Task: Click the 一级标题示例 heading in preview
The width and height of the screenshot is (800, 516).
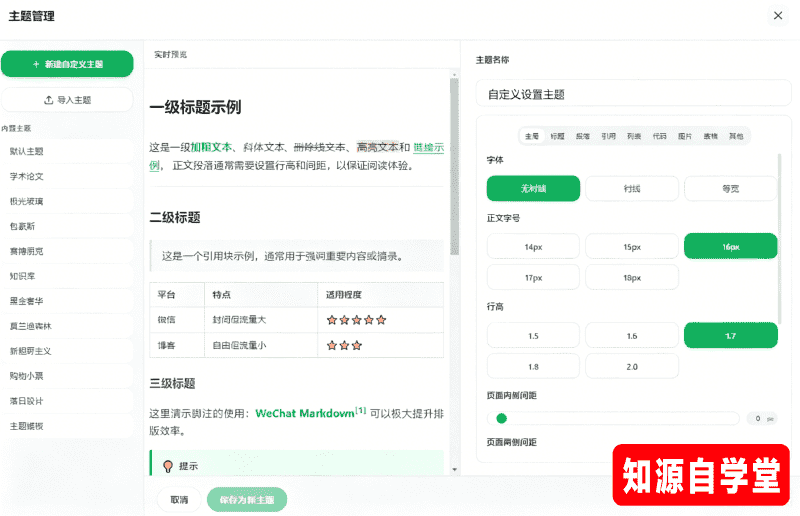Action: click(195, 107)
